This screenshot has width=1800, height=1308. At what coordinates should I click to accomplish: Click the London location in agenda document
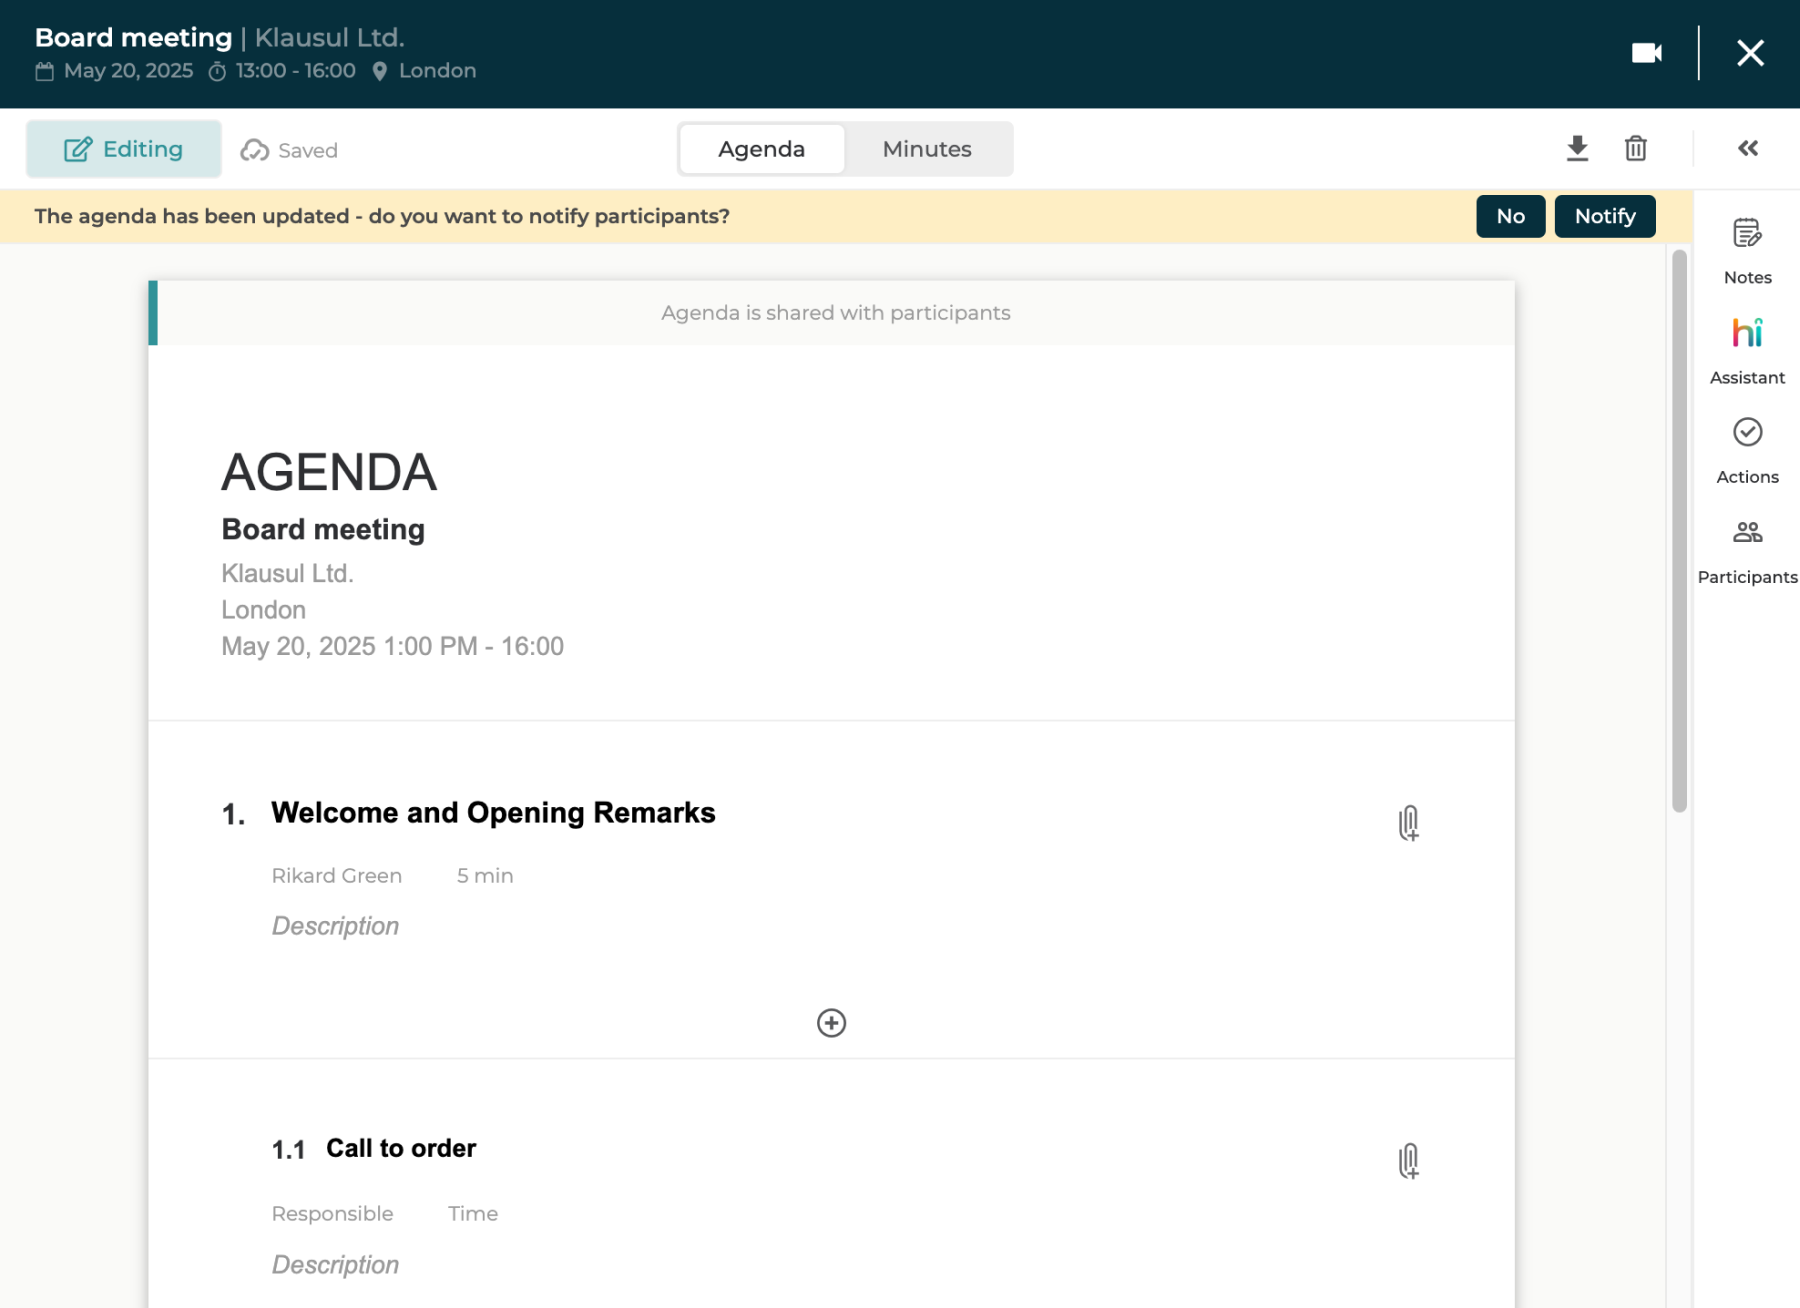(x=263, y=610)
